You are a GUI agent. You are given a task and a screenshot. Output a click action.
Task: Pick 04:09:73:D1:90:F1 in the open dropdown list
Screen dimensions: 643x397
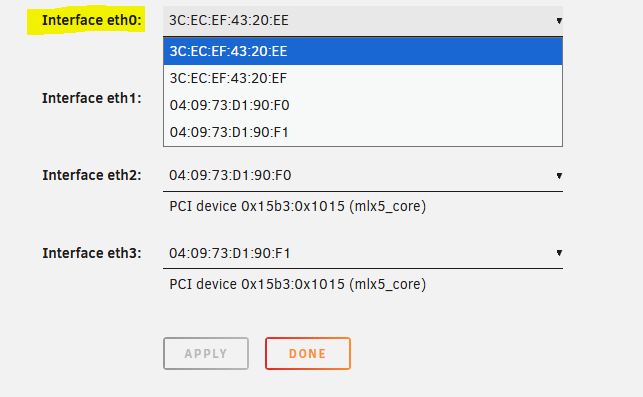tap(363, 132)
